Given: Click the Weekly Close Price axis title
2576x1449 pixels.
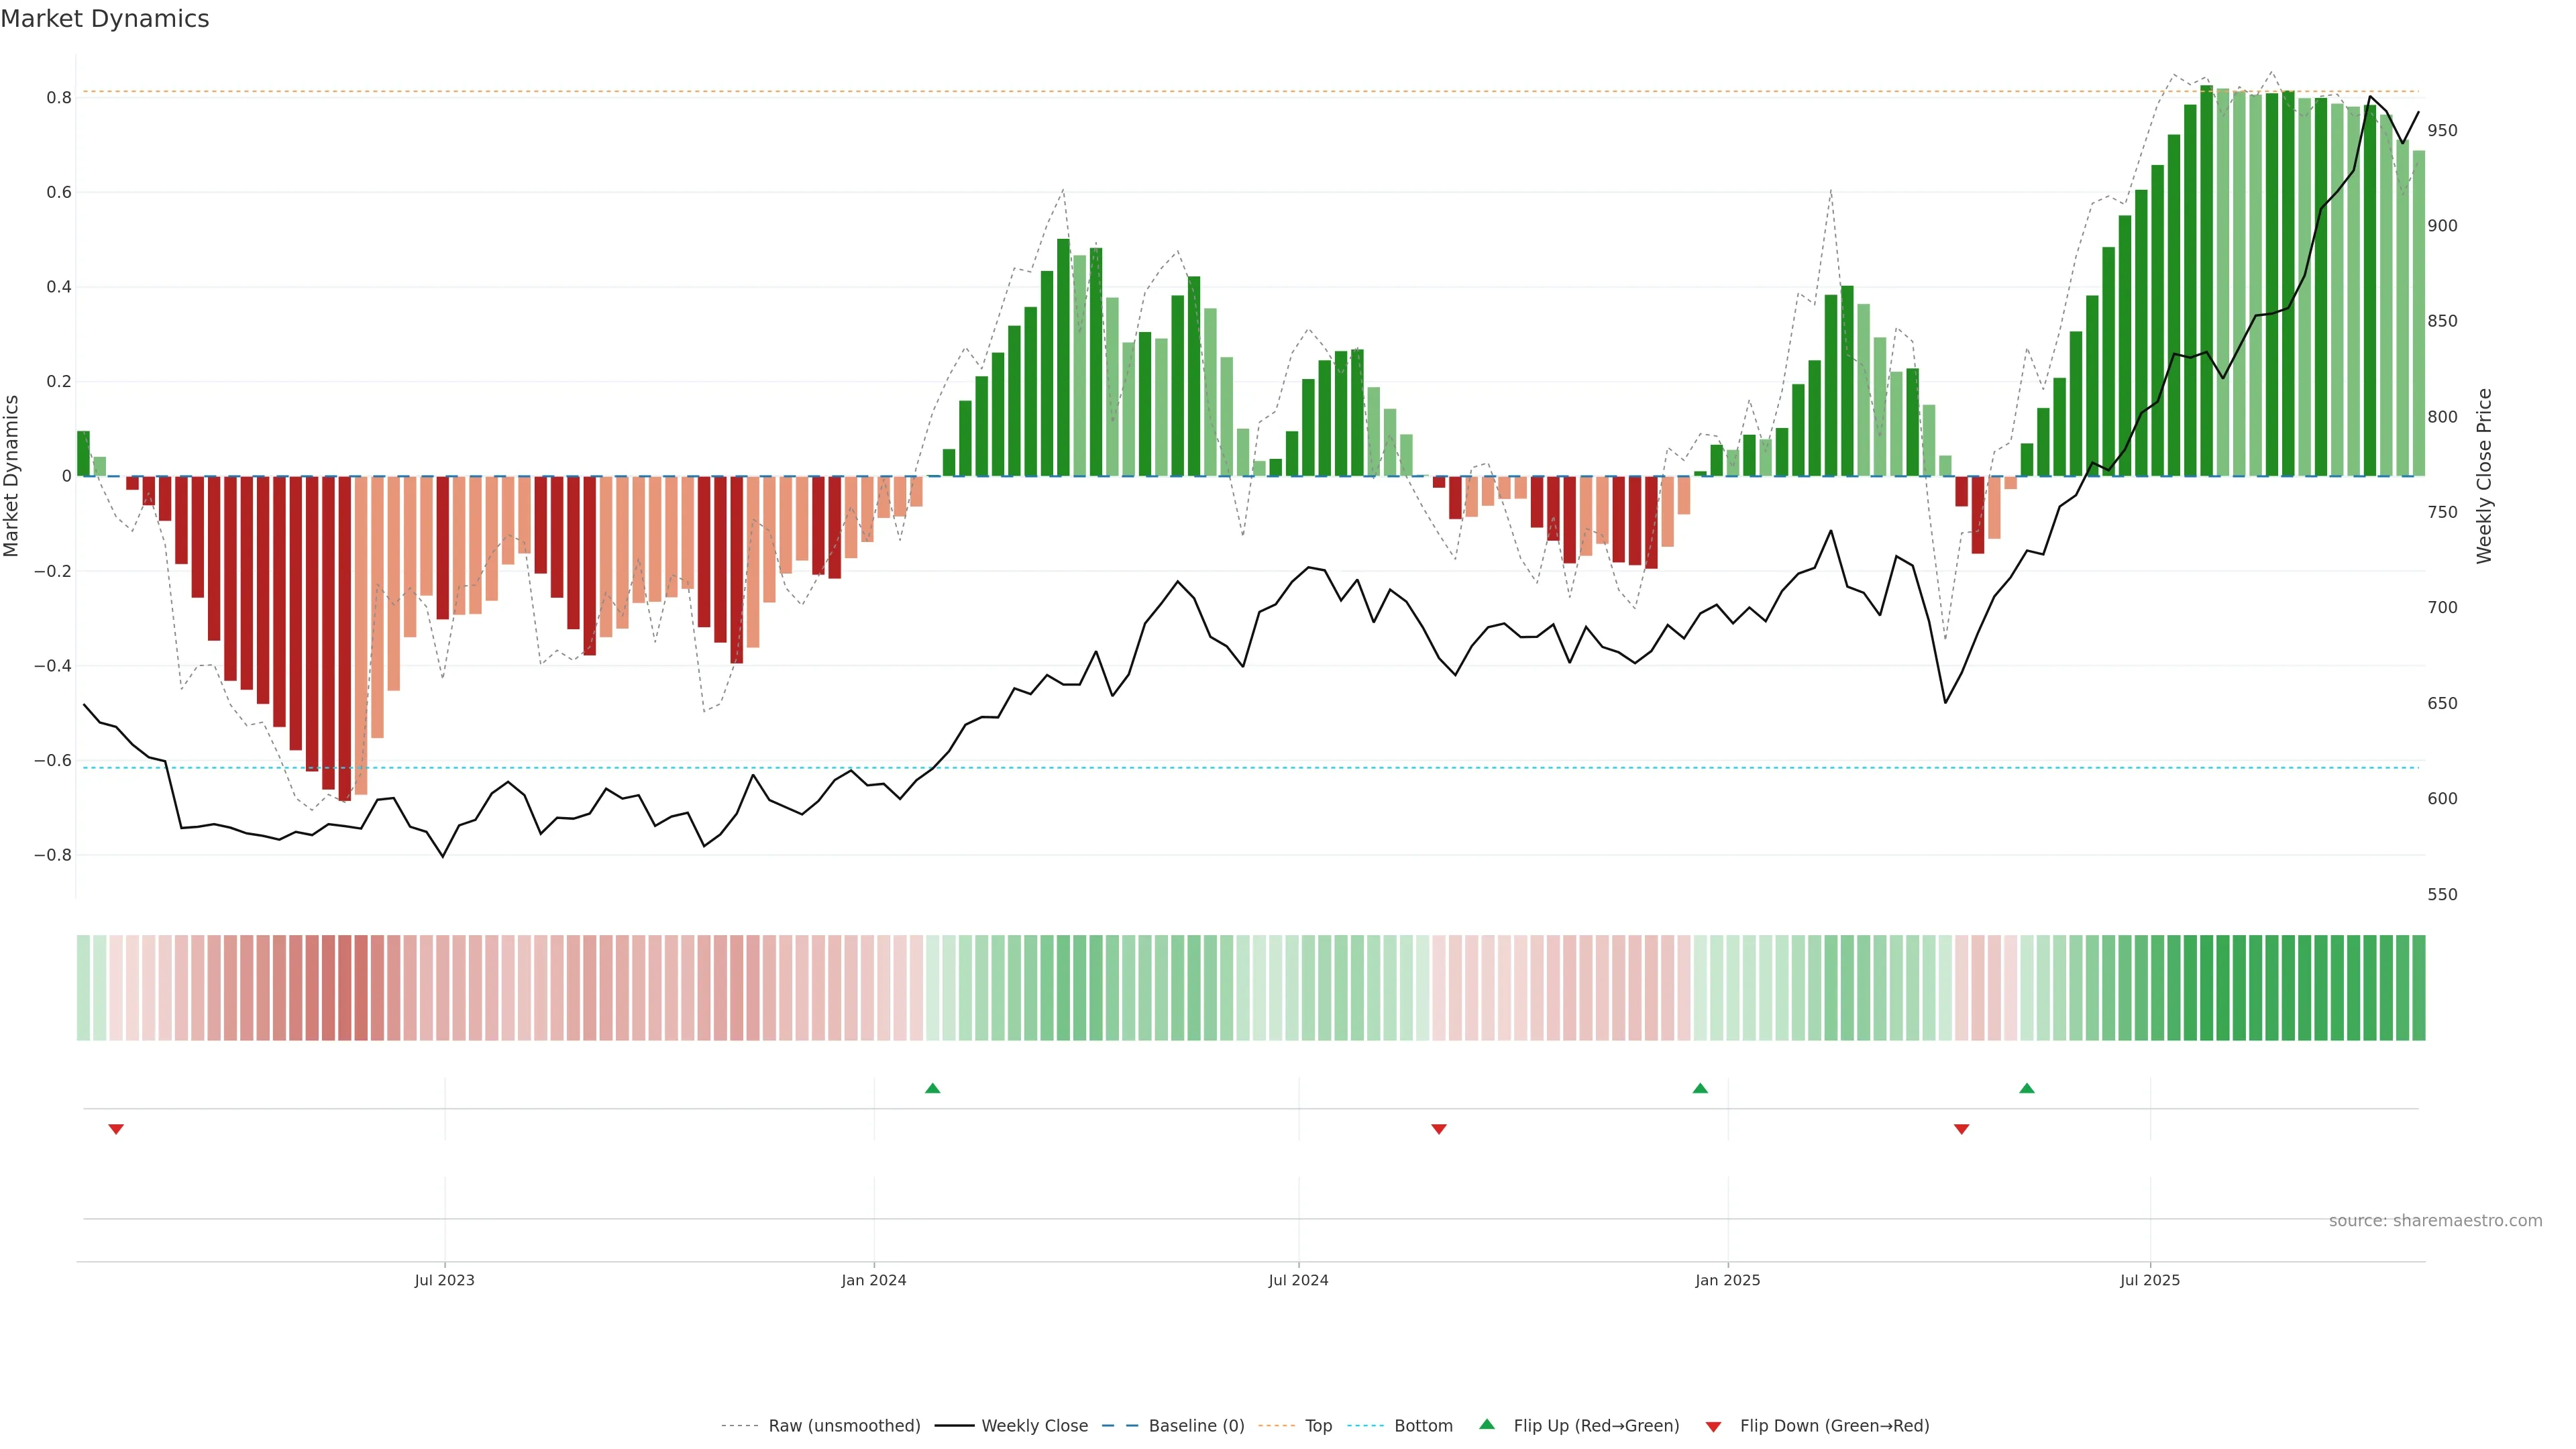Looking at the screenshot, I should [x=2484, y=476].
